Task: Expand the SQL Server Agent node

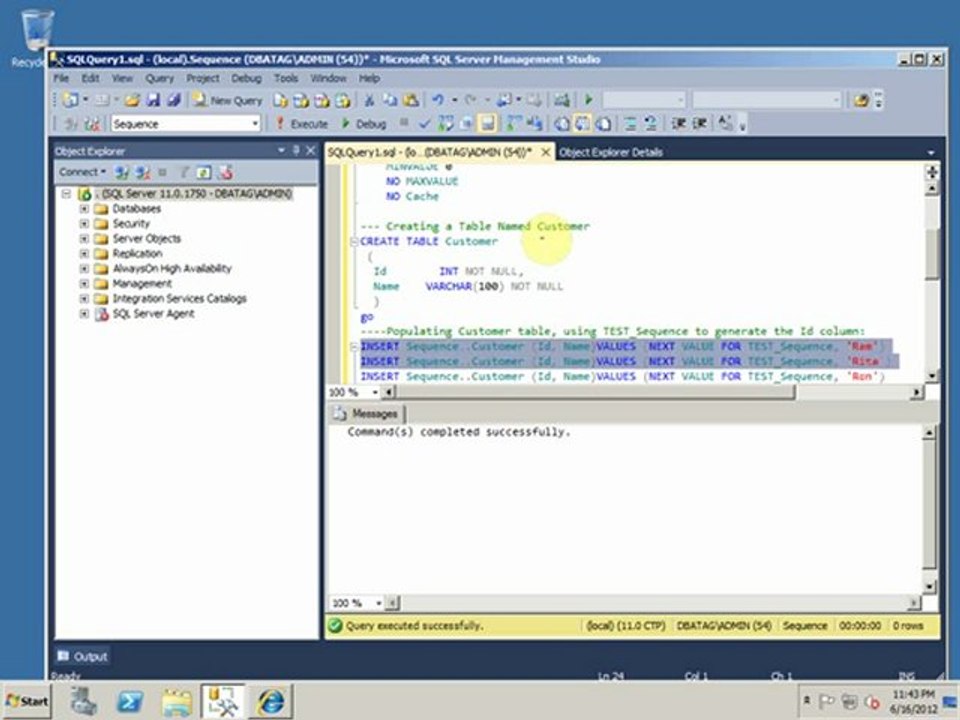Action: click(x=84, y=313)
